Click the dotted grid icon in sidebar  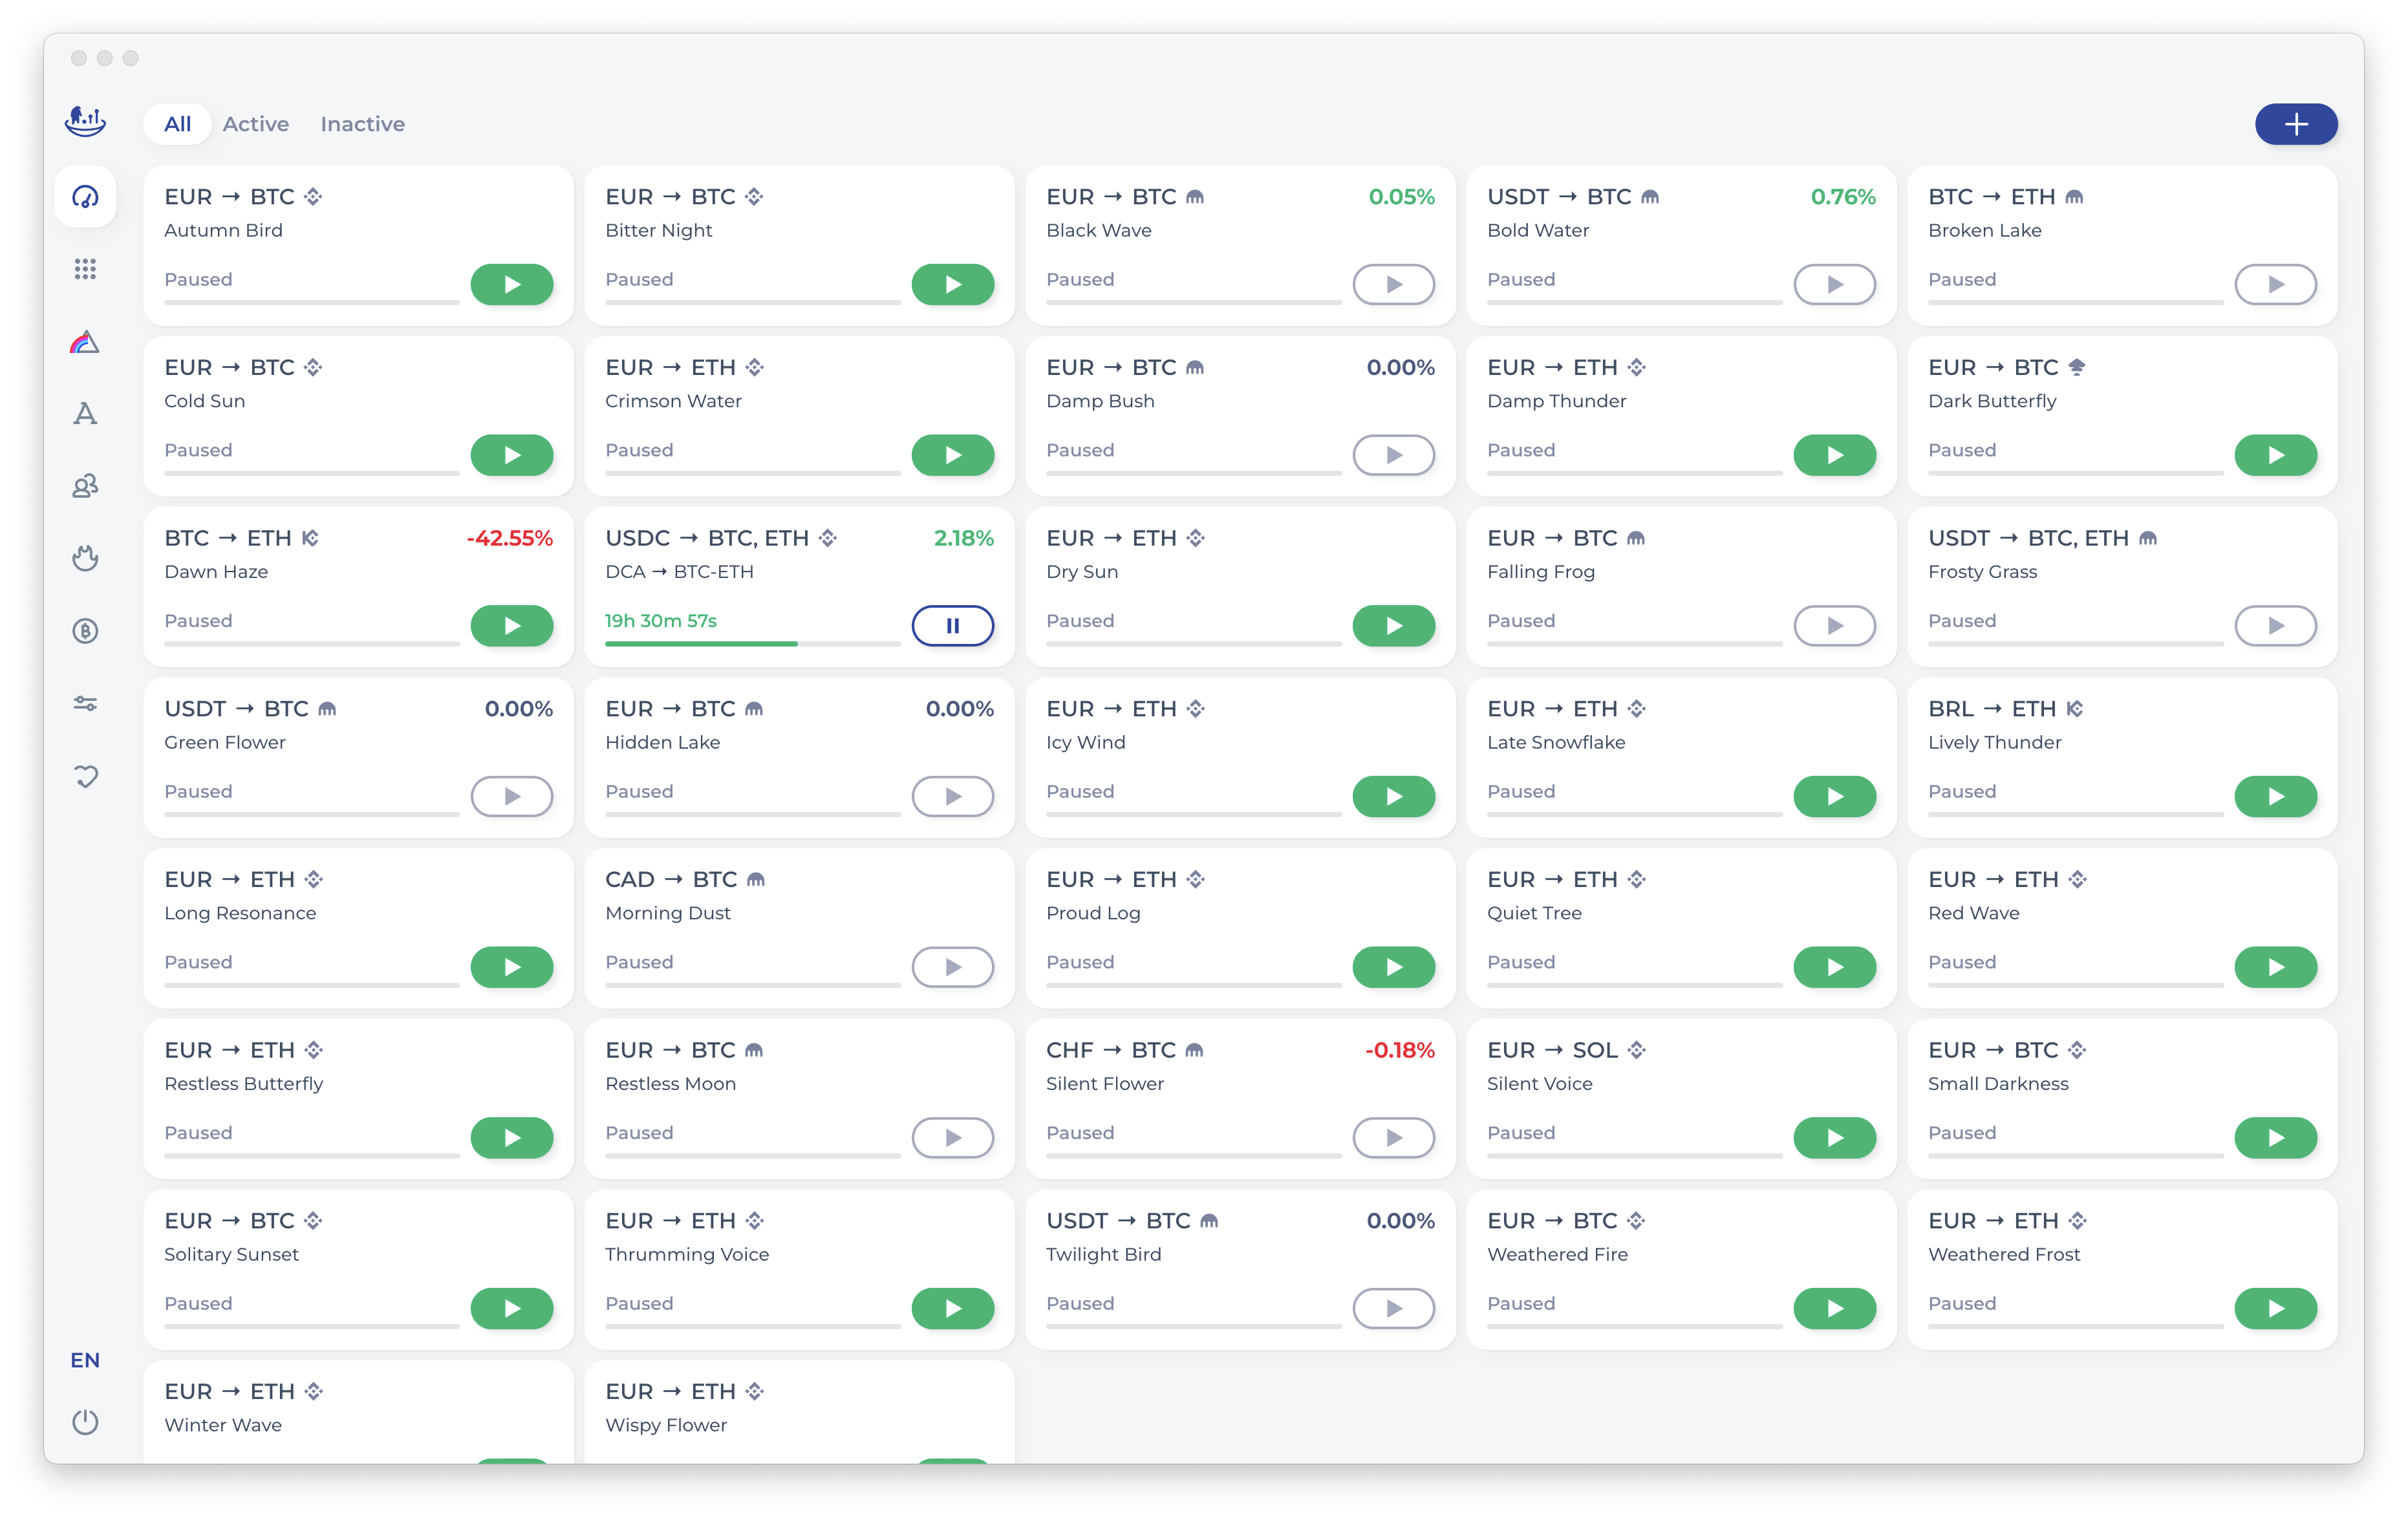tap(85, 269)
